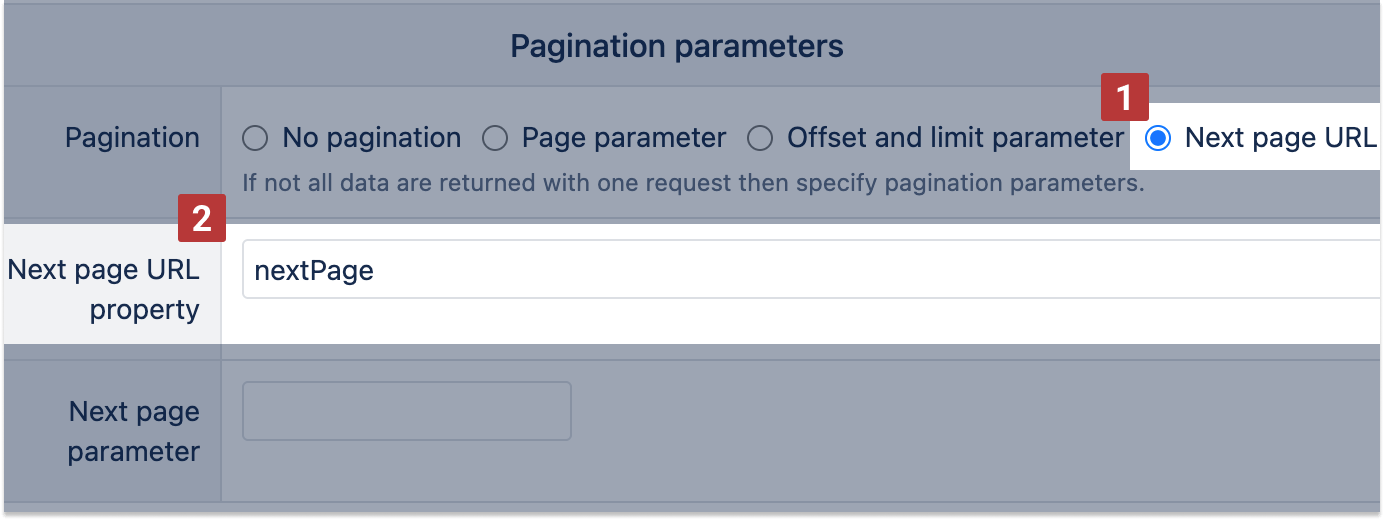Viewport: 1384px width, 520px height.
Task: Click the "Next page URL" option label text
Action: click(x=1280, y=138)
